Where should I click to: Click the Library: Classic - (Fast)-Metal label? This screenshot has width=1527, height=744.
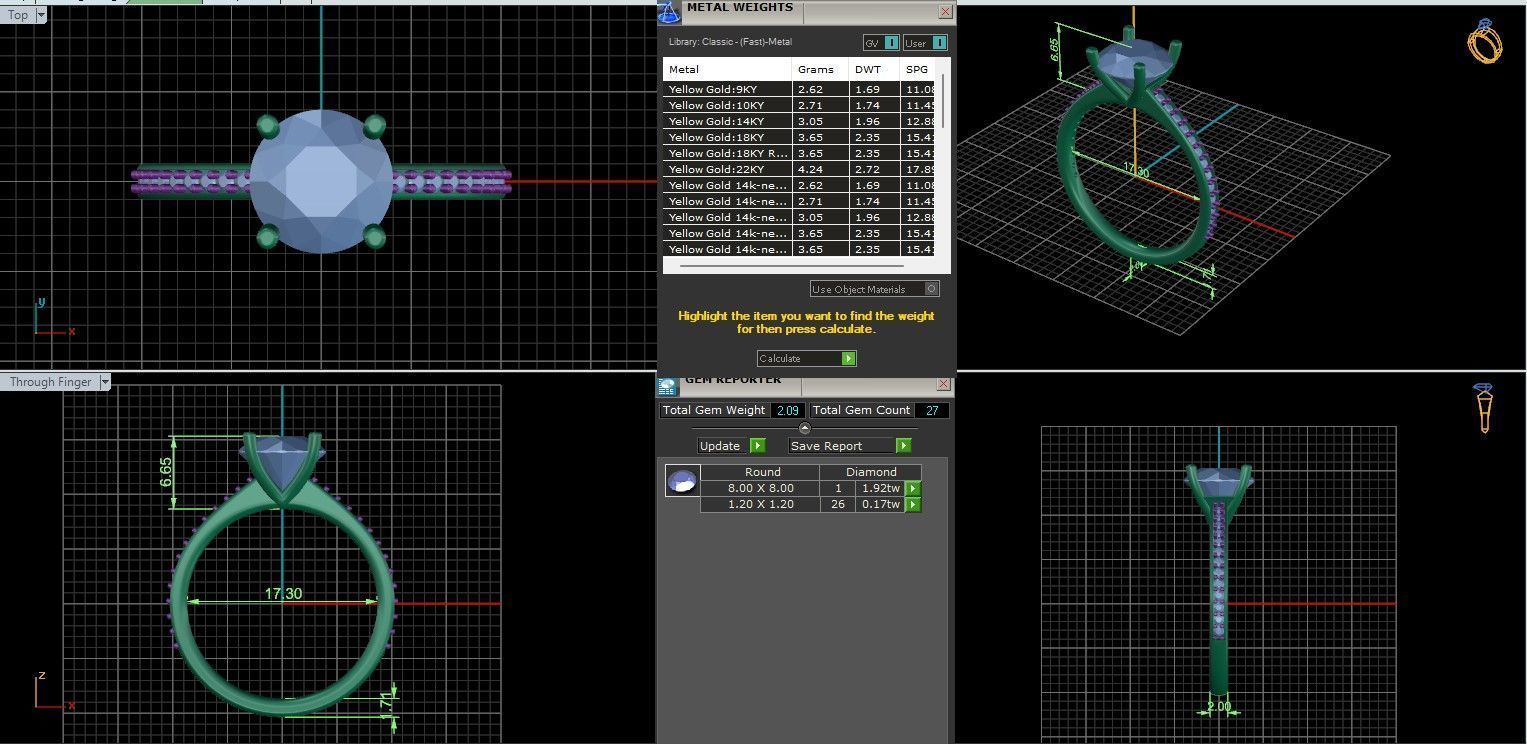[730, 43]
